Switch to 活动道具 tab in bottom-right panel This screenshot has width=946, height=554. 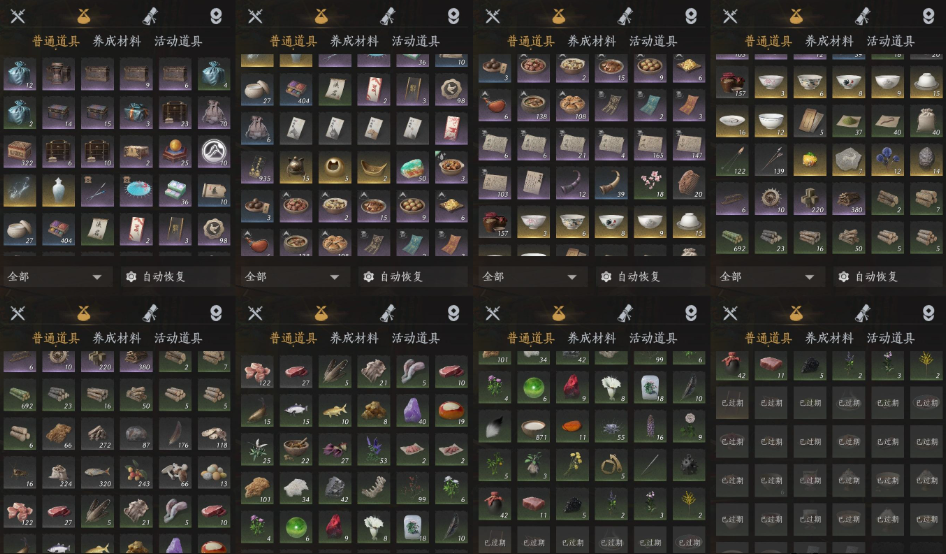(x=890, y=338)
